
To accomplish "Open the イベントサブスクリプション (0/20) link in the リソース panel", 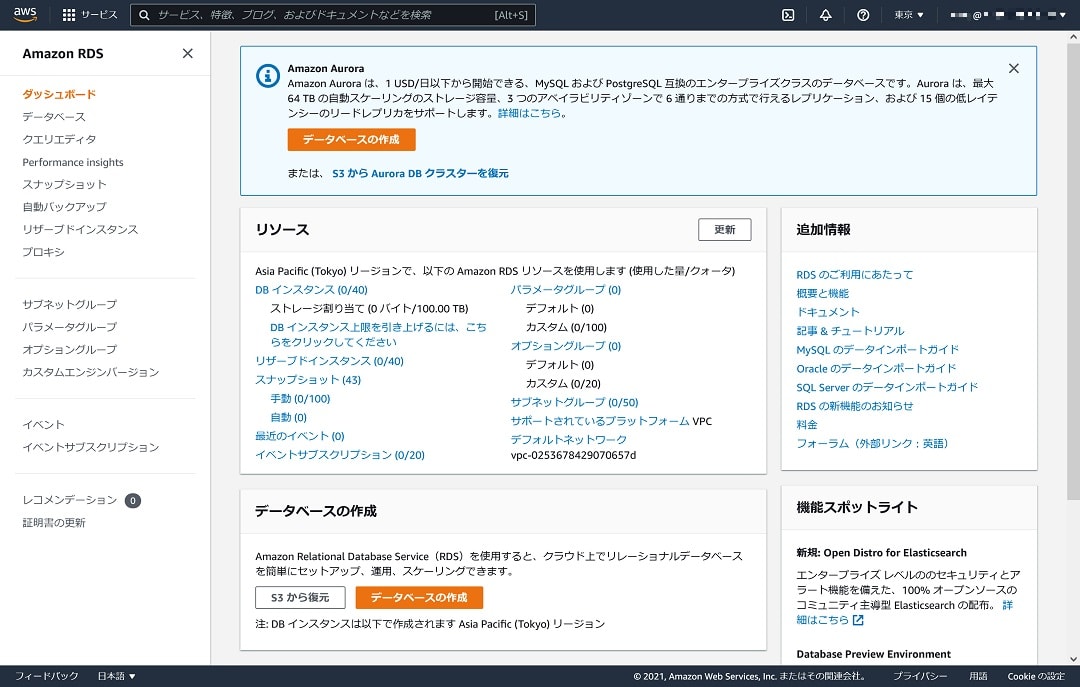I will click(340, 455).
